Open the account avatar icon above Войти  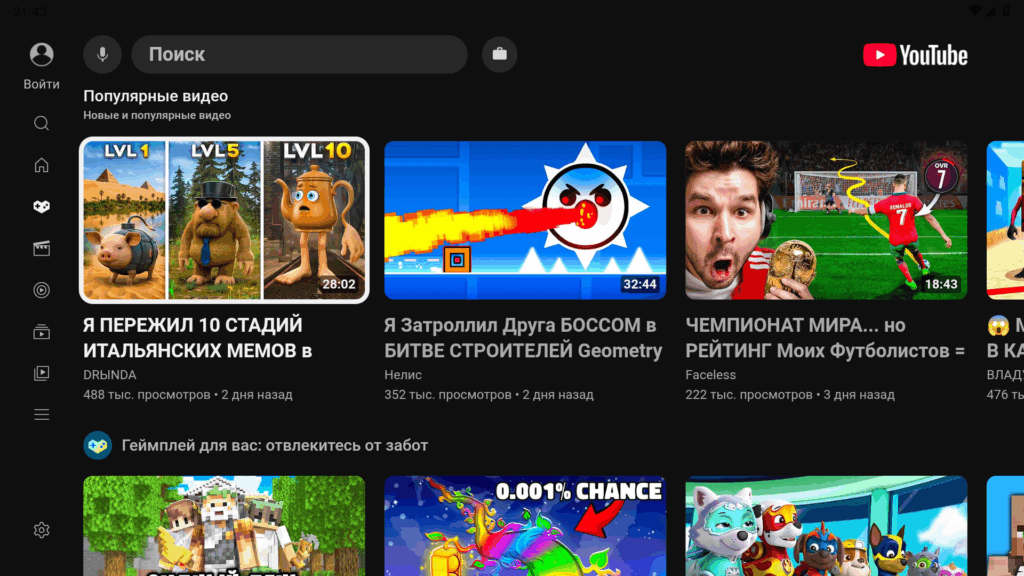coord(41,54)
